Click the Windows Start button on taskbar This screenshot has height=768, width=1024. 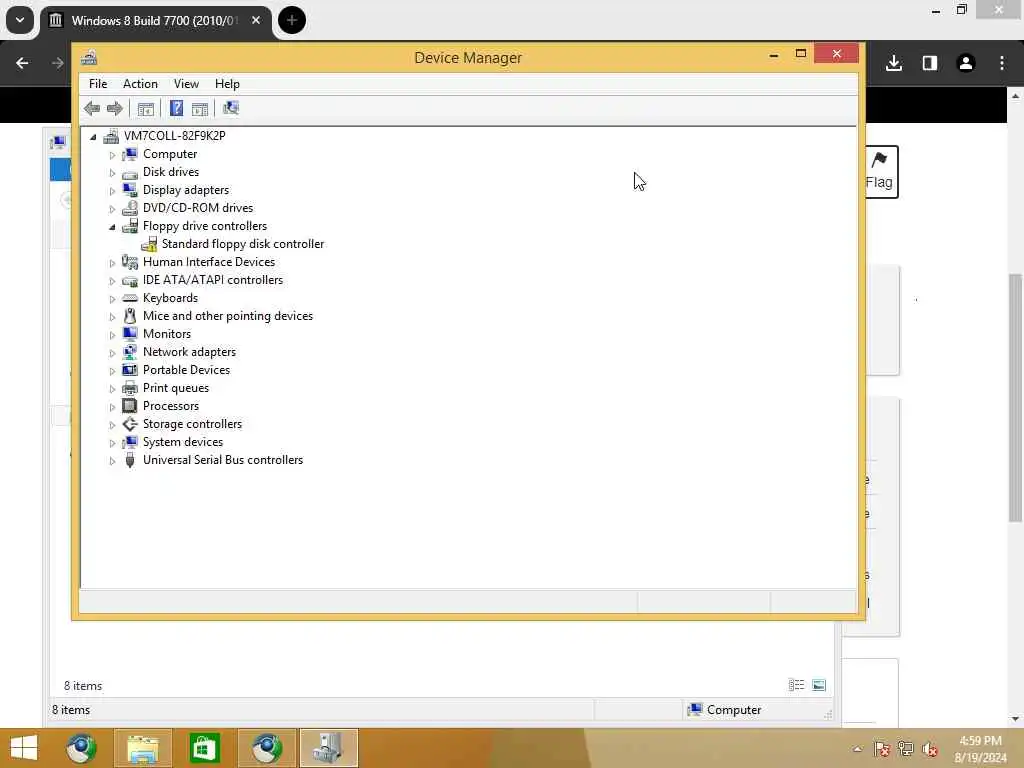[24, 748]
